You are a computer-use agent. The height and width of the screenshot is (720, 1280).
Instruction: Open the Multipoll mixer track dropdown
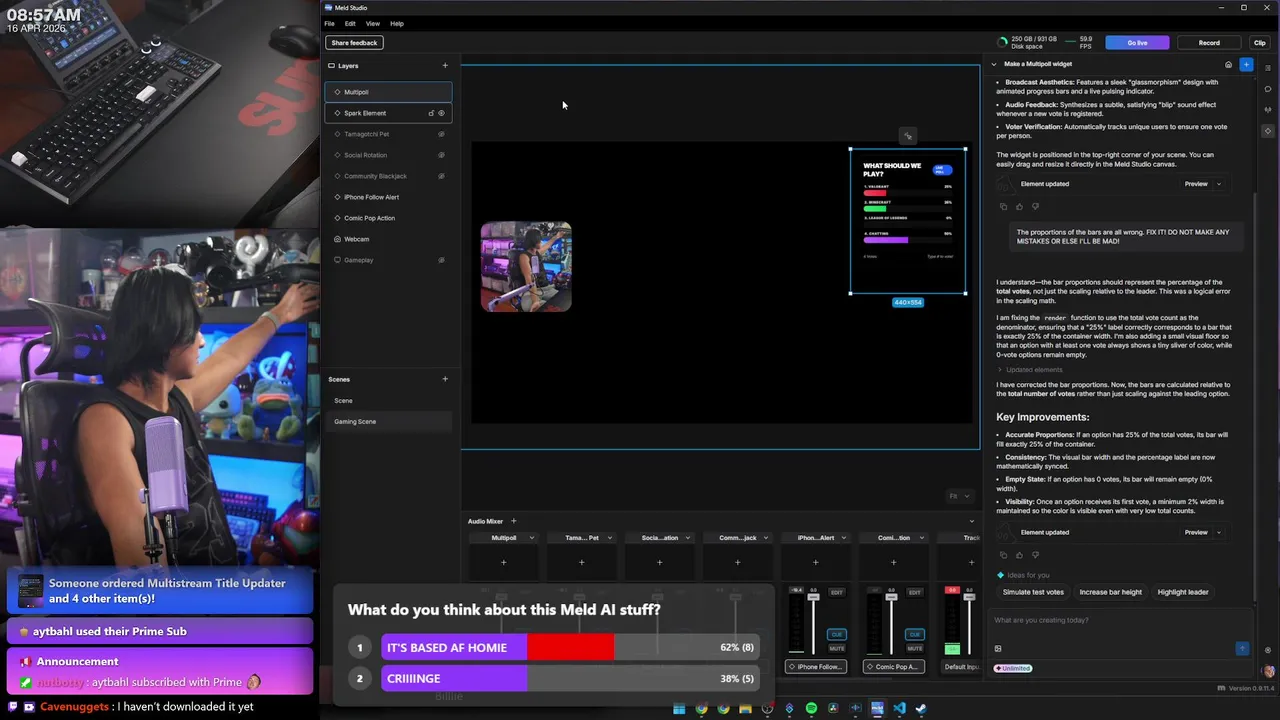[x=531, y=538]
